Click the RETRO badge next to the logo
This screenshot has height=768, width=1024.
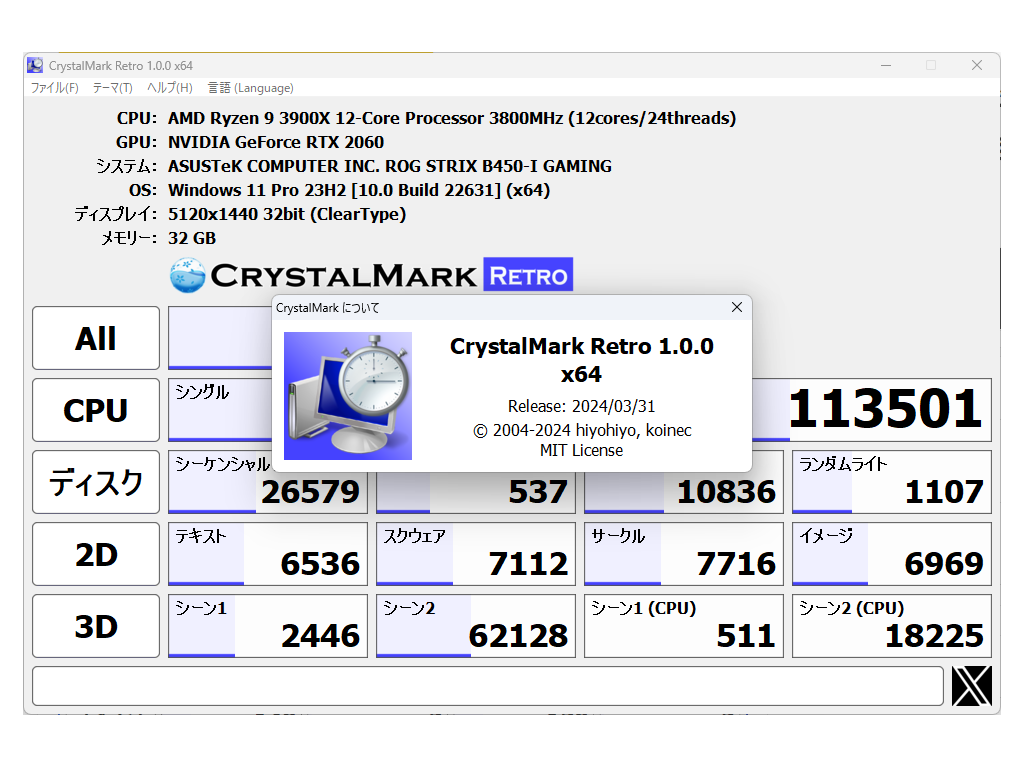pos(529,275)
